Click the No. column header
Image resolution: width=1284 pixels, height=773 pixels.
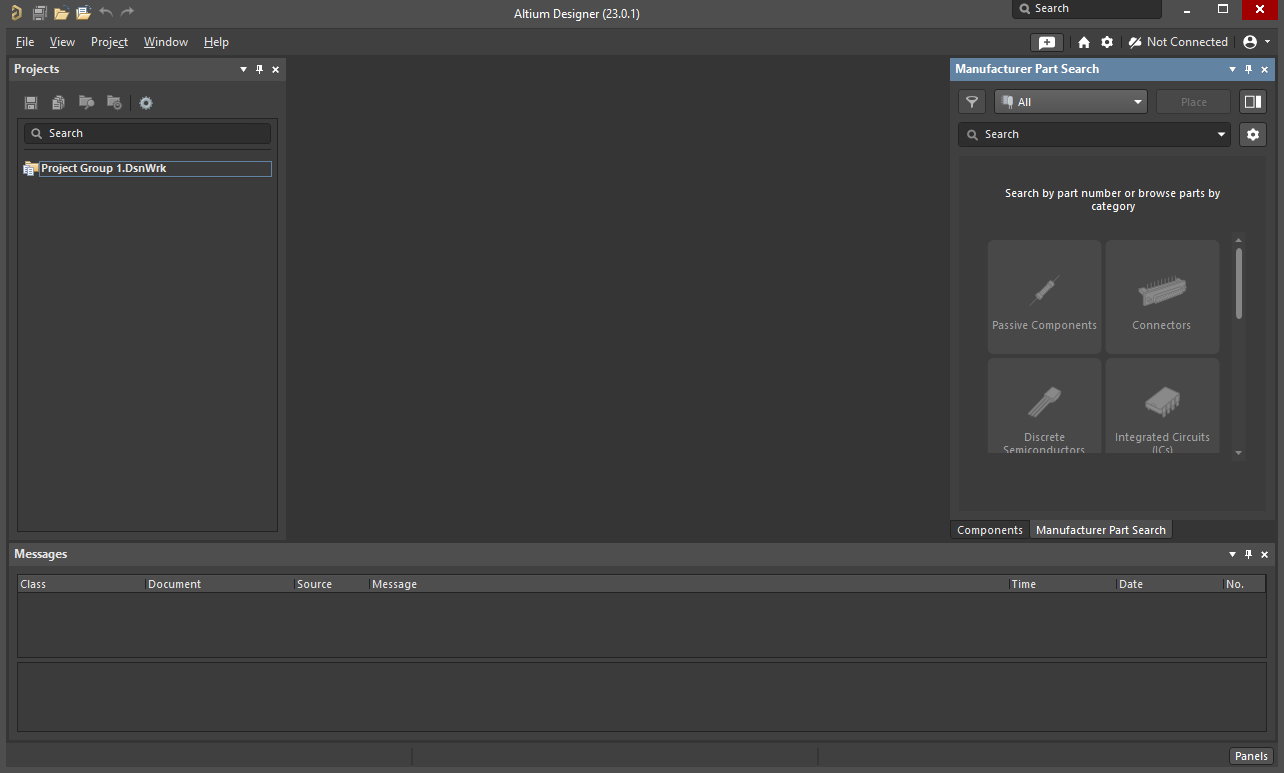1243,584
